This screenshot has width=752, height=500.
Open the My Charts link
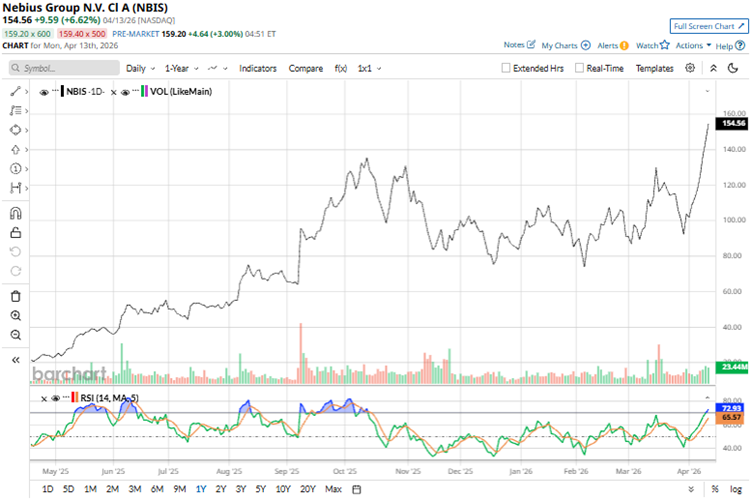click(x=559, y=46)
